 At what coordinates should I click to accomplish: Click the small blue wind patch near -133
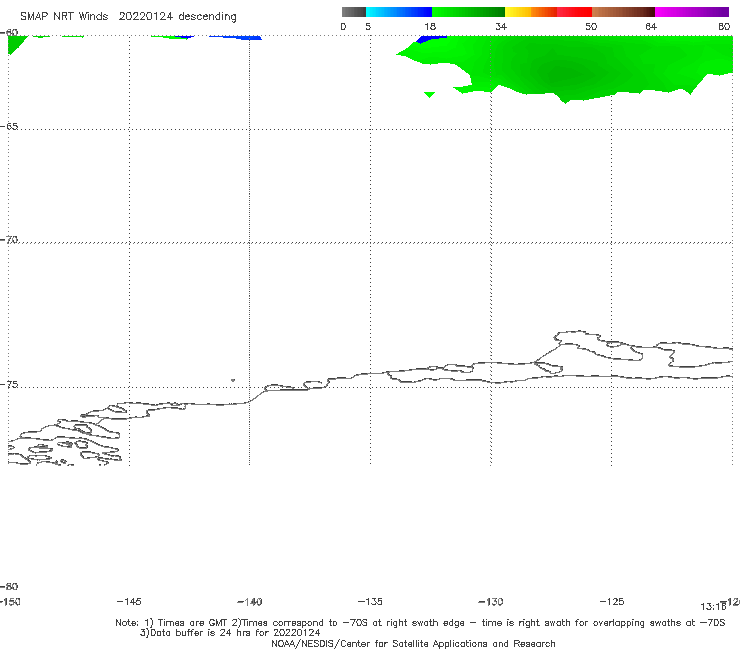tap(431, 39)
